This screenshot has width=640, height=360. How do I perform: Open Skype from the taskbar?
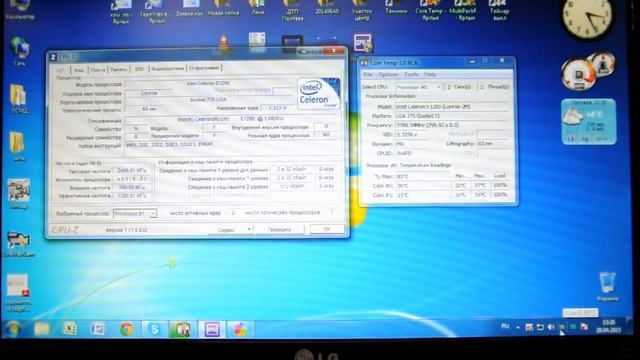[155, 329]
